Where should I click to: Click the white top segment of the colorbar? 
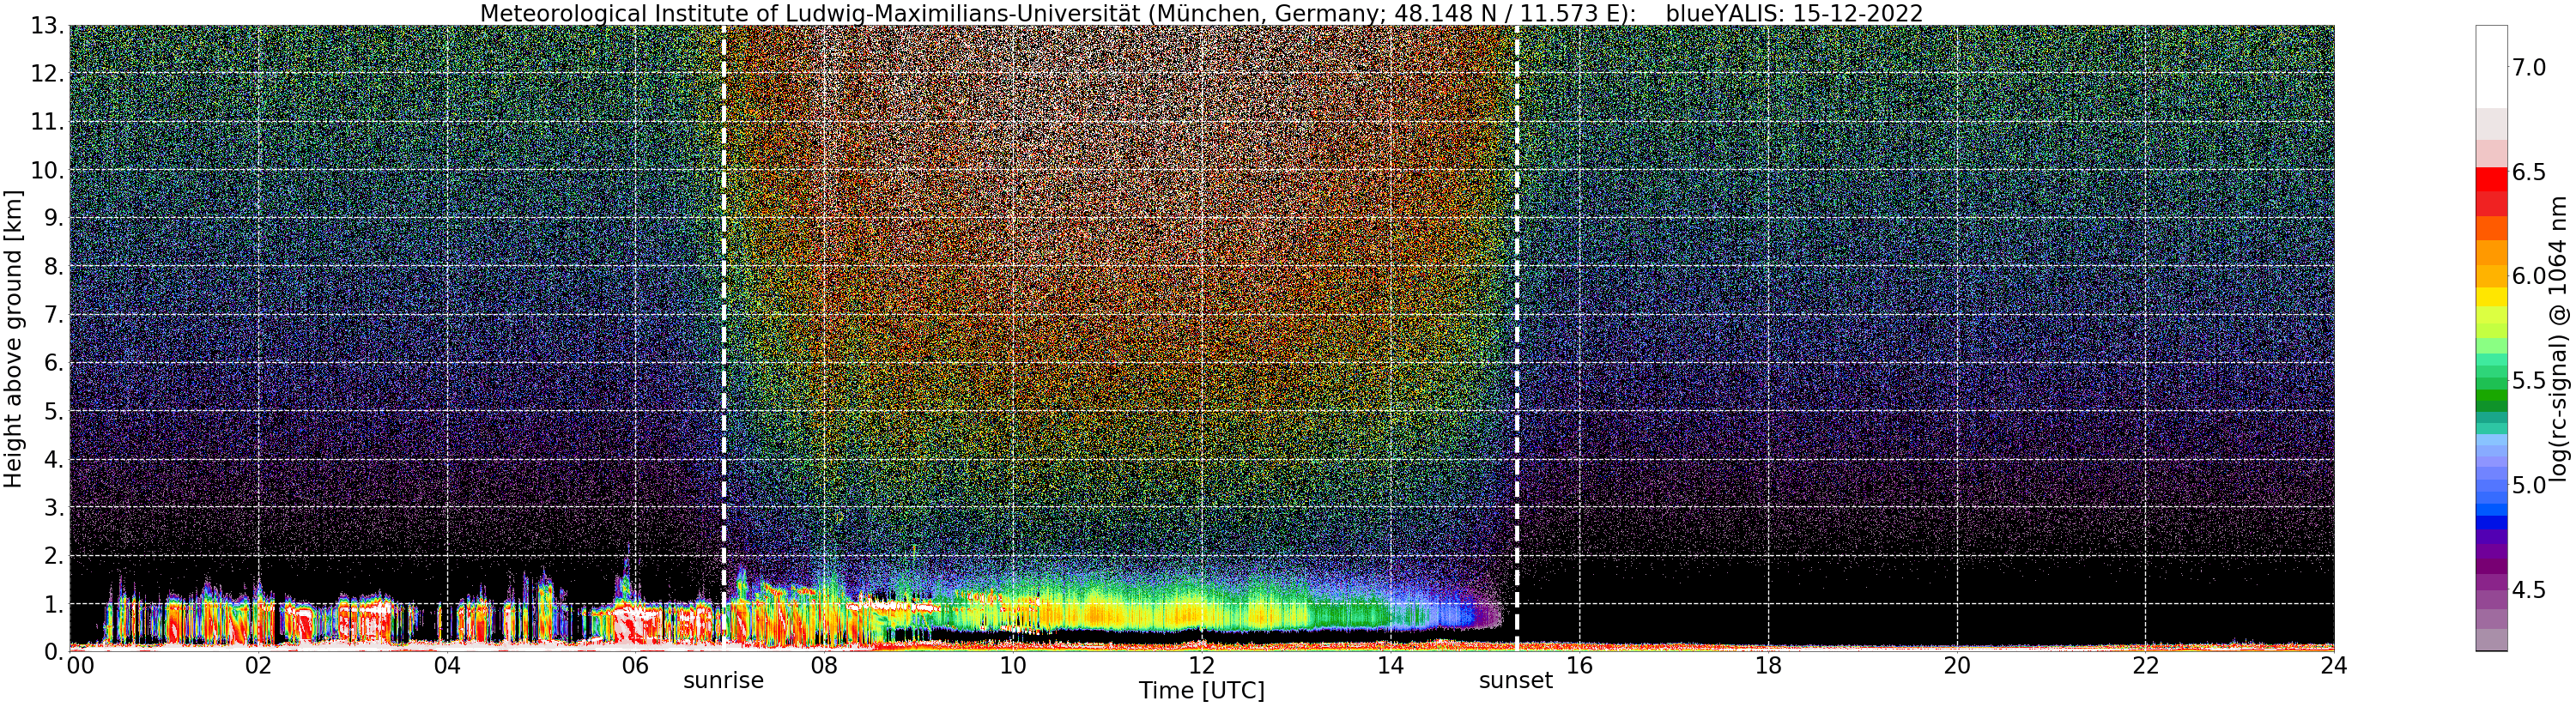[2491, 67]
